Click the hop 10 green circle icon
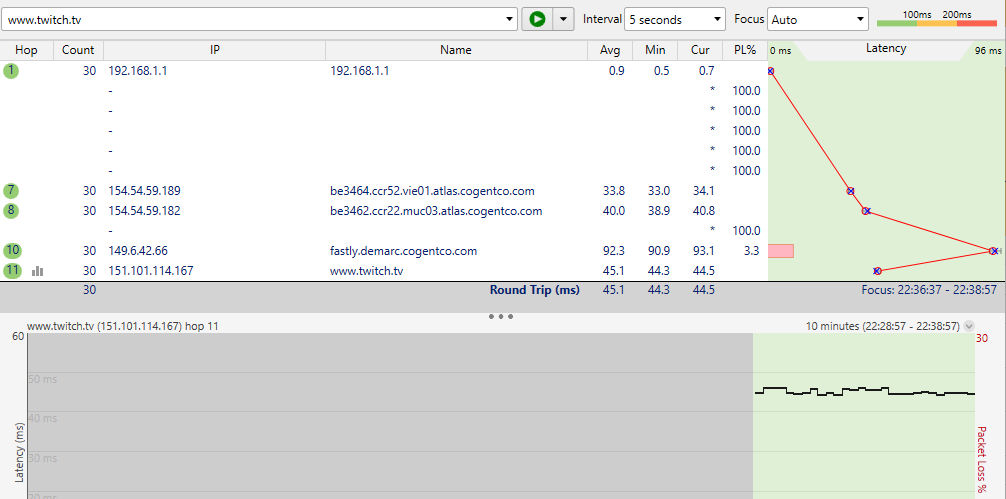Viewport: 1006px width, 499px height. (x=12, y=250)
